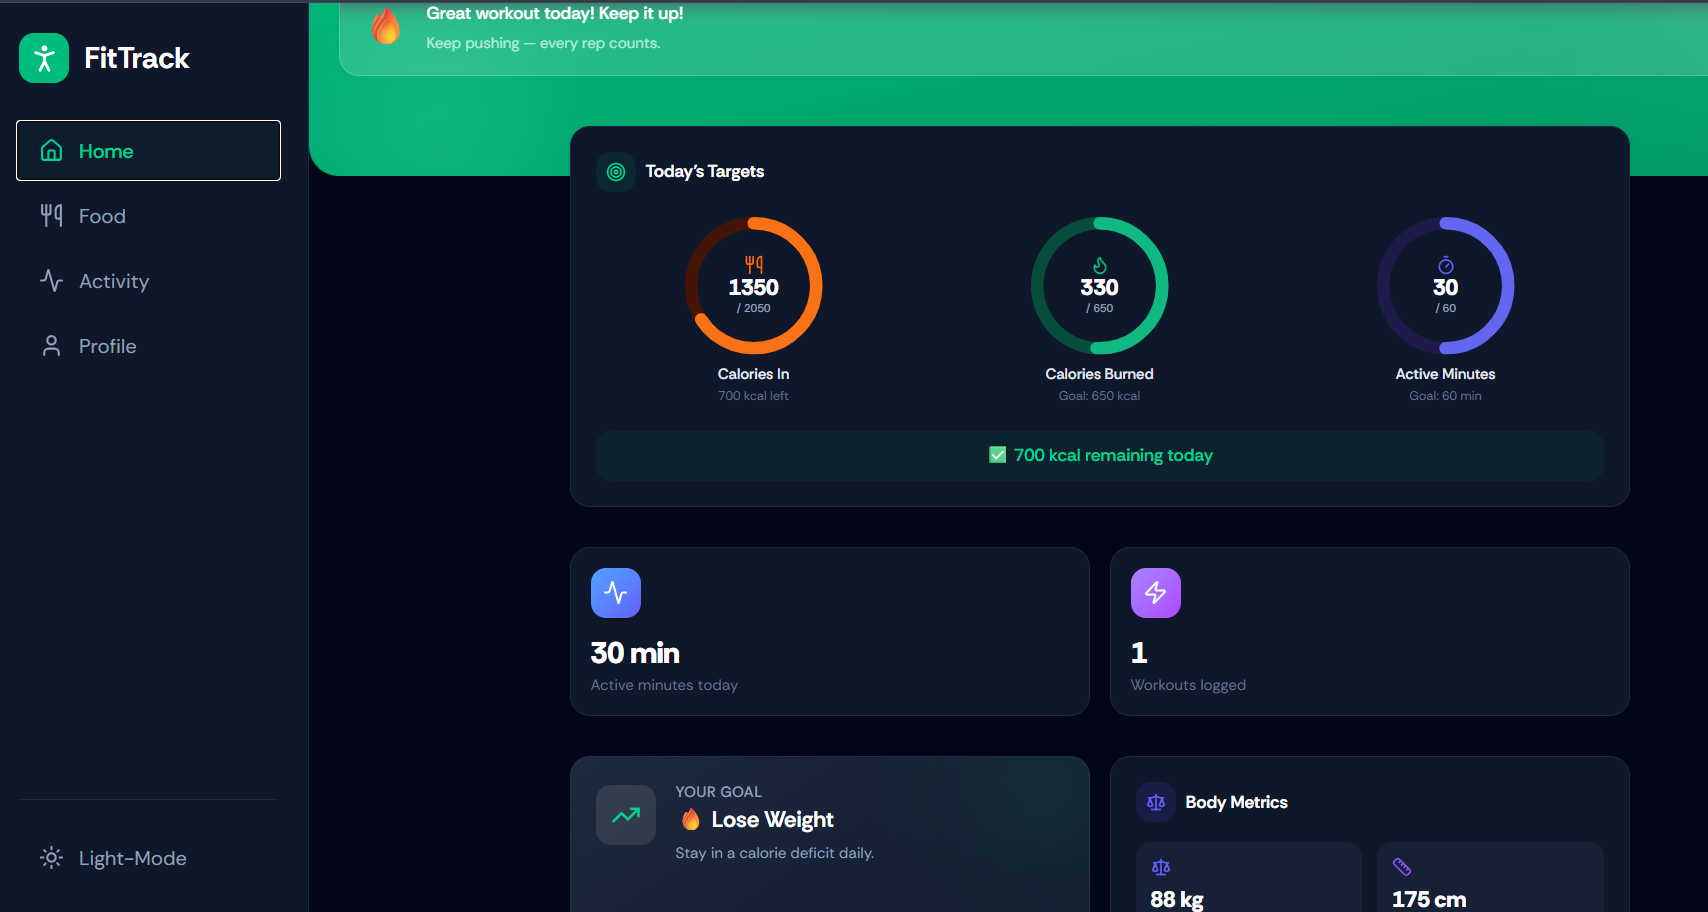Click the Body Metrics scale icon
Viewport: 1708px width, 912px height.
click(1156, 802)
